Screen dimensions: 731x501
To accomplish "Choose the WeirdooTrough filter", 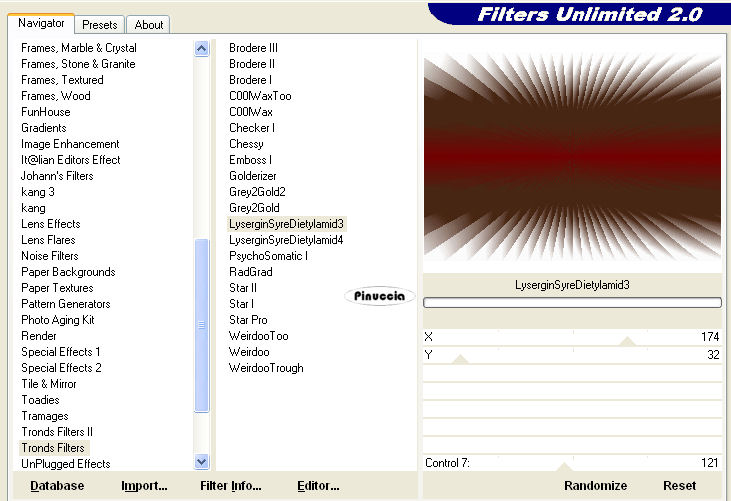I will click(266, 368).
